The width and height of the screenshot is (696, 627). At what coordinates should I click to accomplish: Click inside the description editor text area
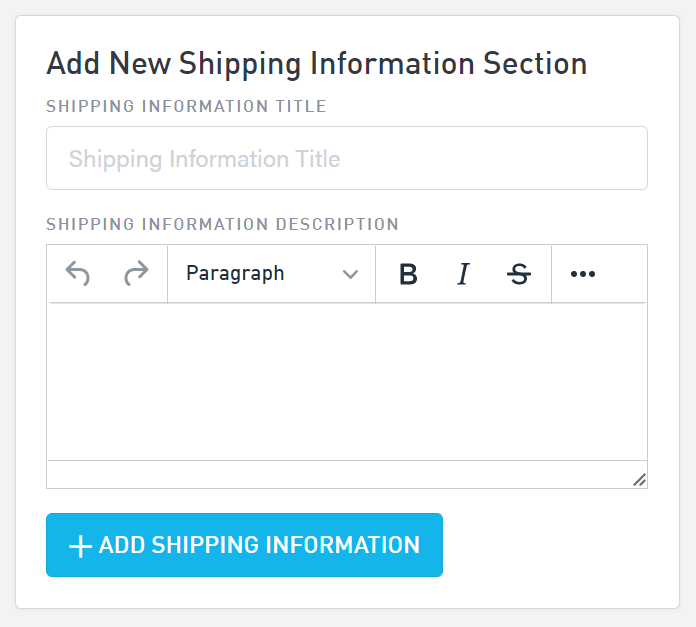[346, 380]
